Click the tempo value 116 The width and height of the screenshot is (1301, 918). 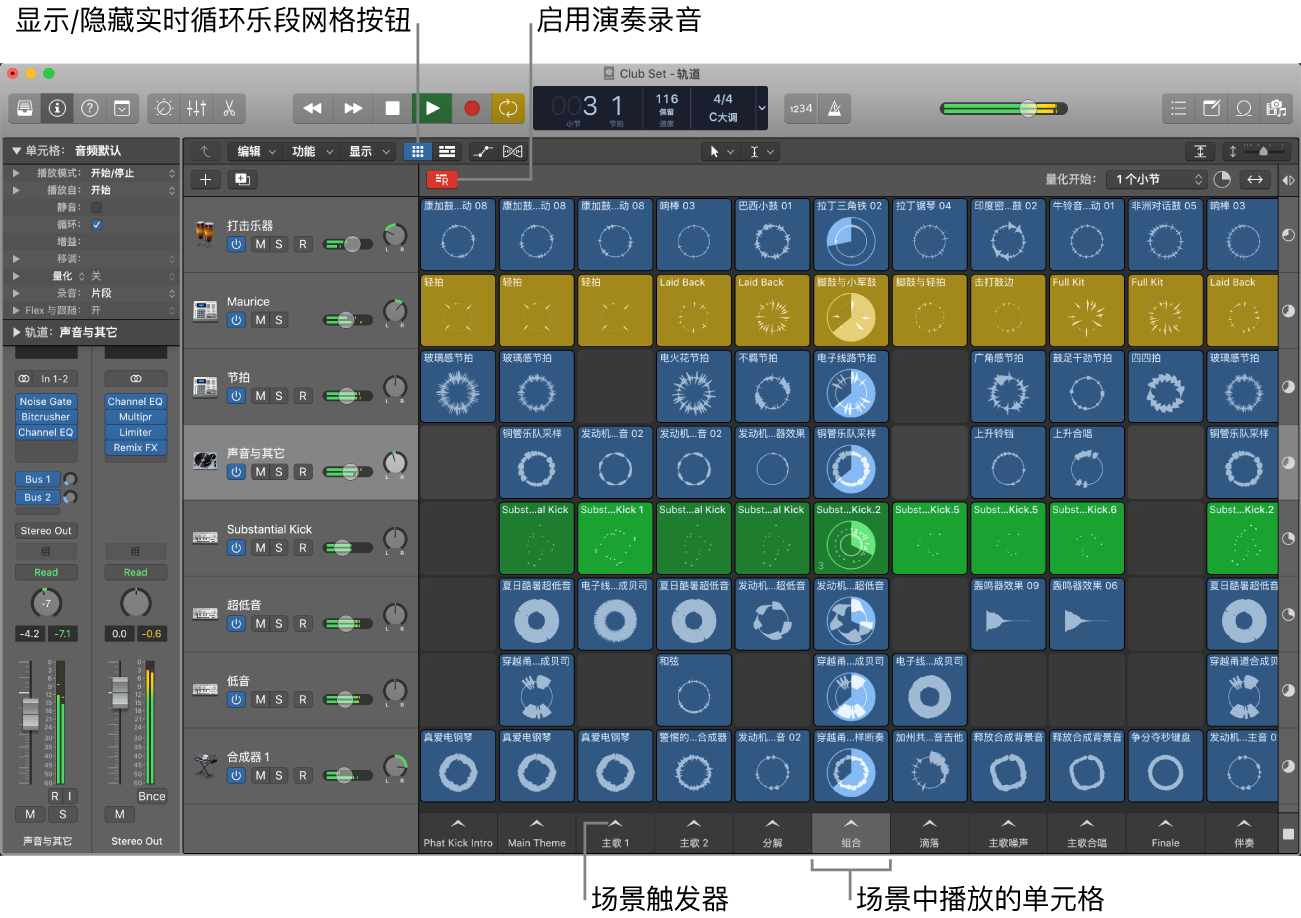point(667,99)
